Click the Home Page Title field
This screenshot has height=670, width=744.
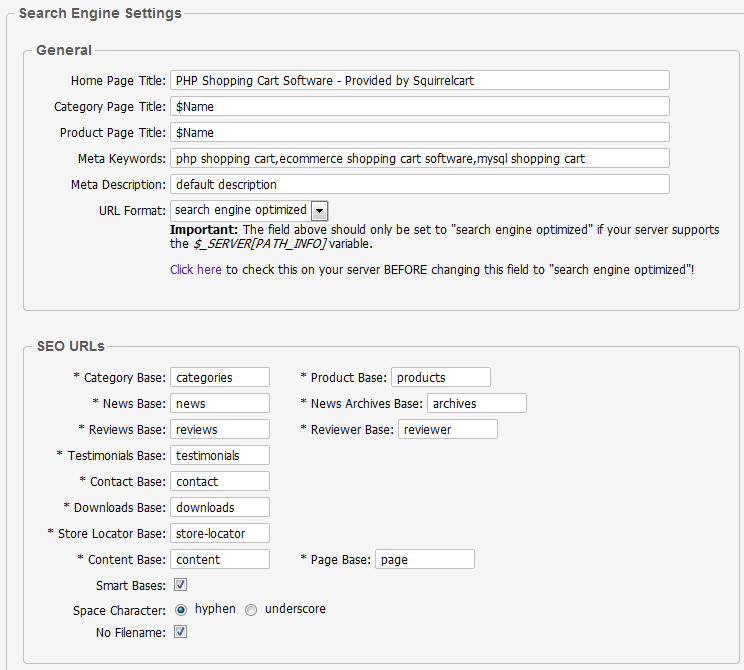419,80
